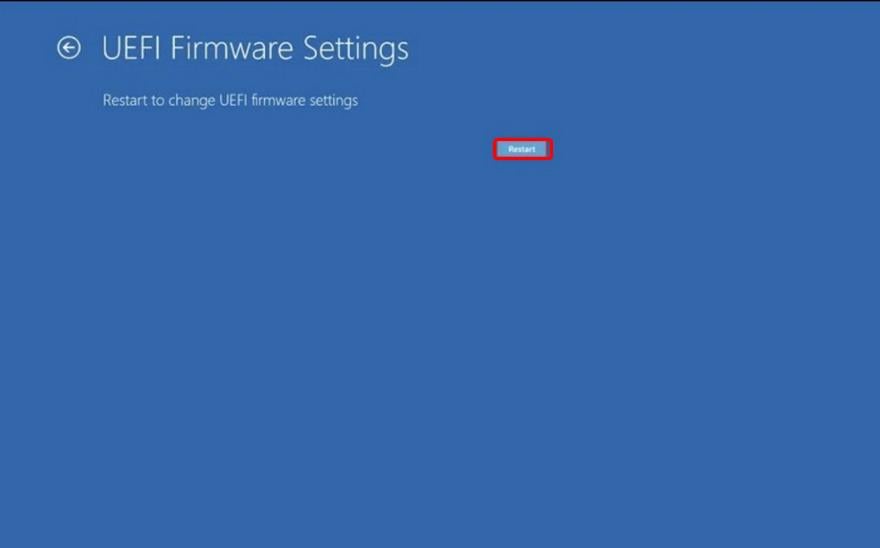
Task: Click the word "Firmware" in the title
Action: click(x=231, y=48)
